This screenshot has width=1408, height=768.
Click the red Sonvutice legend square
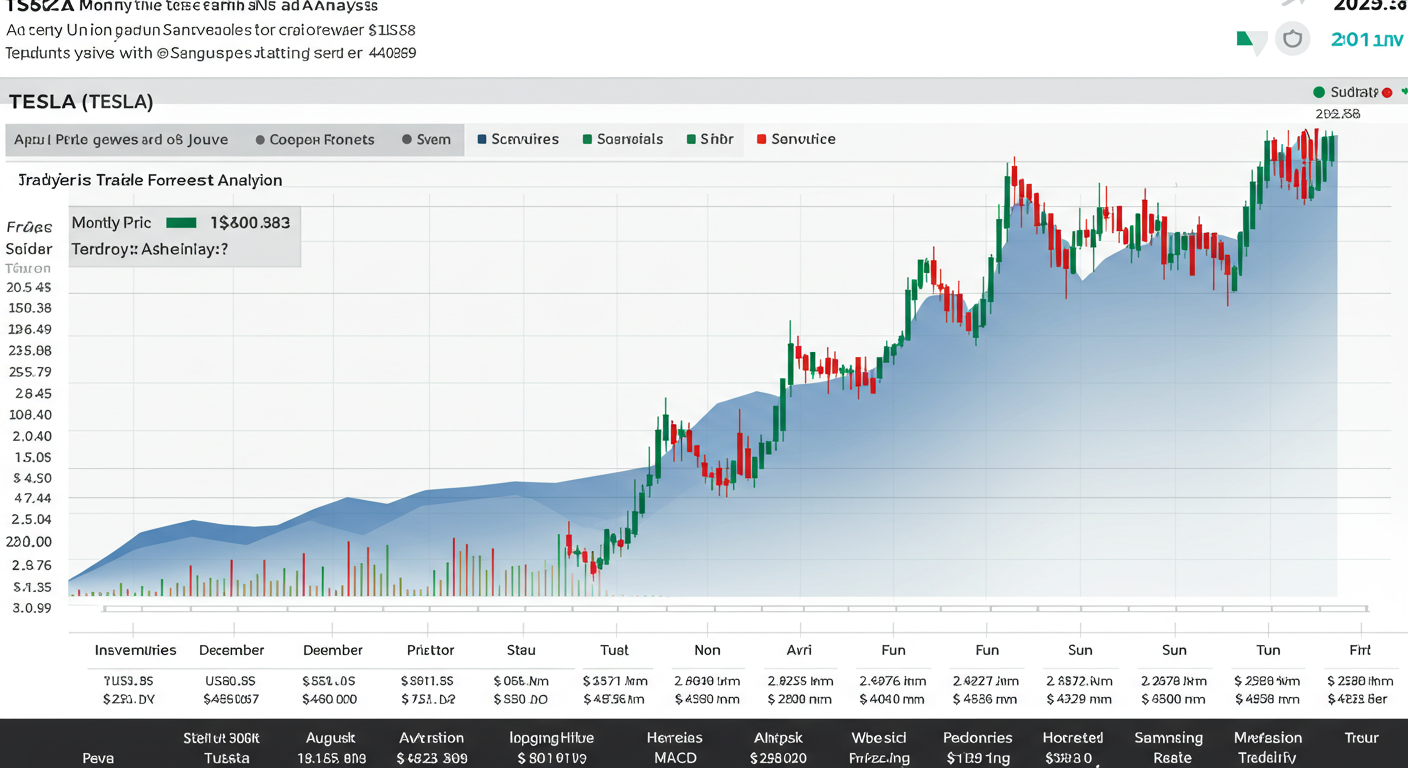point(762,139)
